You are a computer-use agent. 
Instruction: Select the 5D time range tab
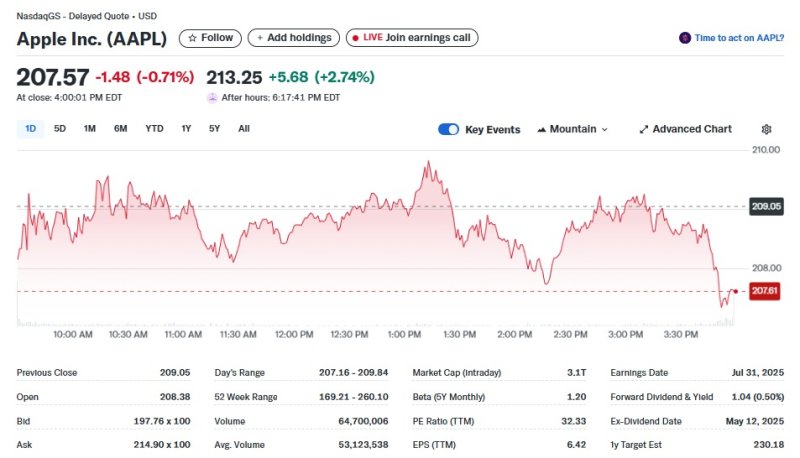click(x=60, y=129)
